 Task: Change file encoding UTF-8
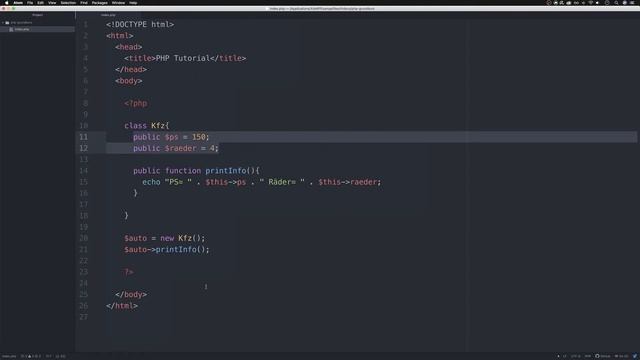(x=576, y=356)
